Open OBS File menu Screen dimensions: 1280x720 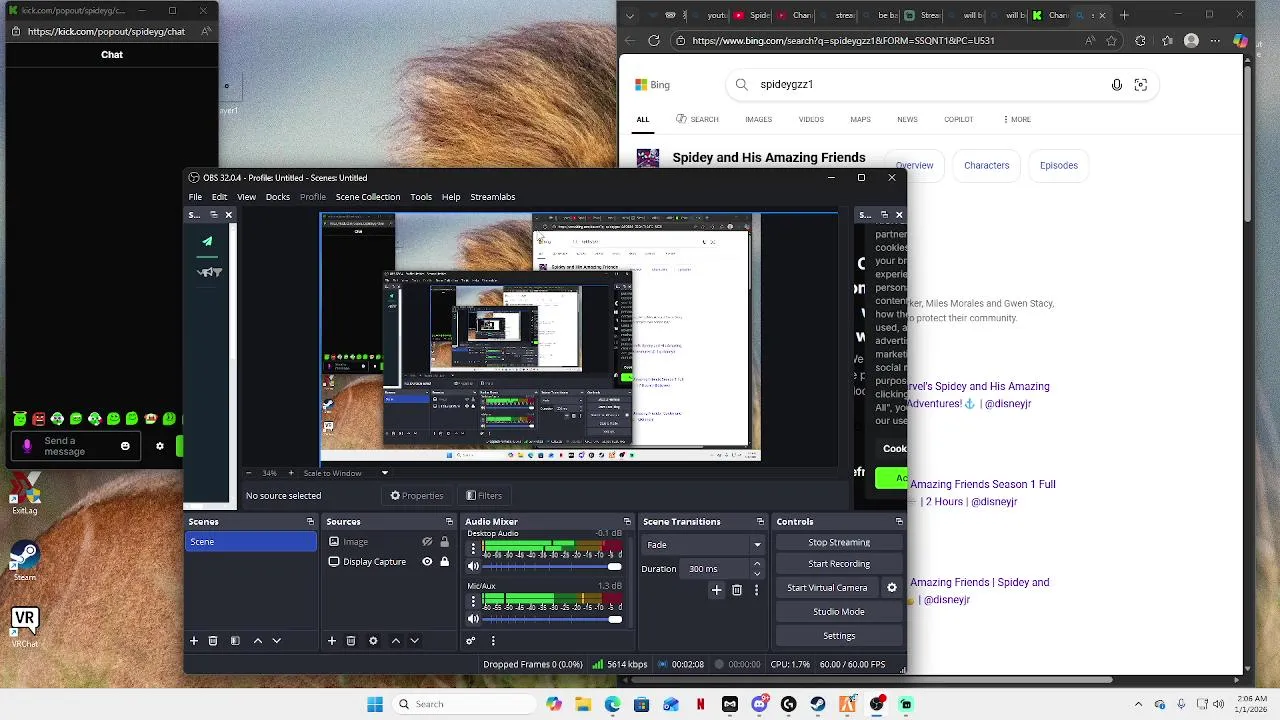tap(195, 197)
